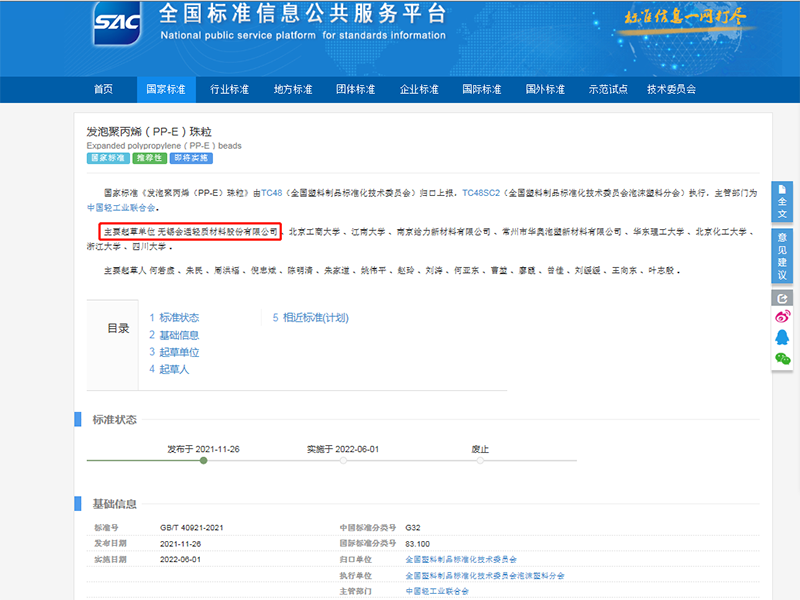
Task: Click the 推荐性 green tag
Action: point(149,159)
